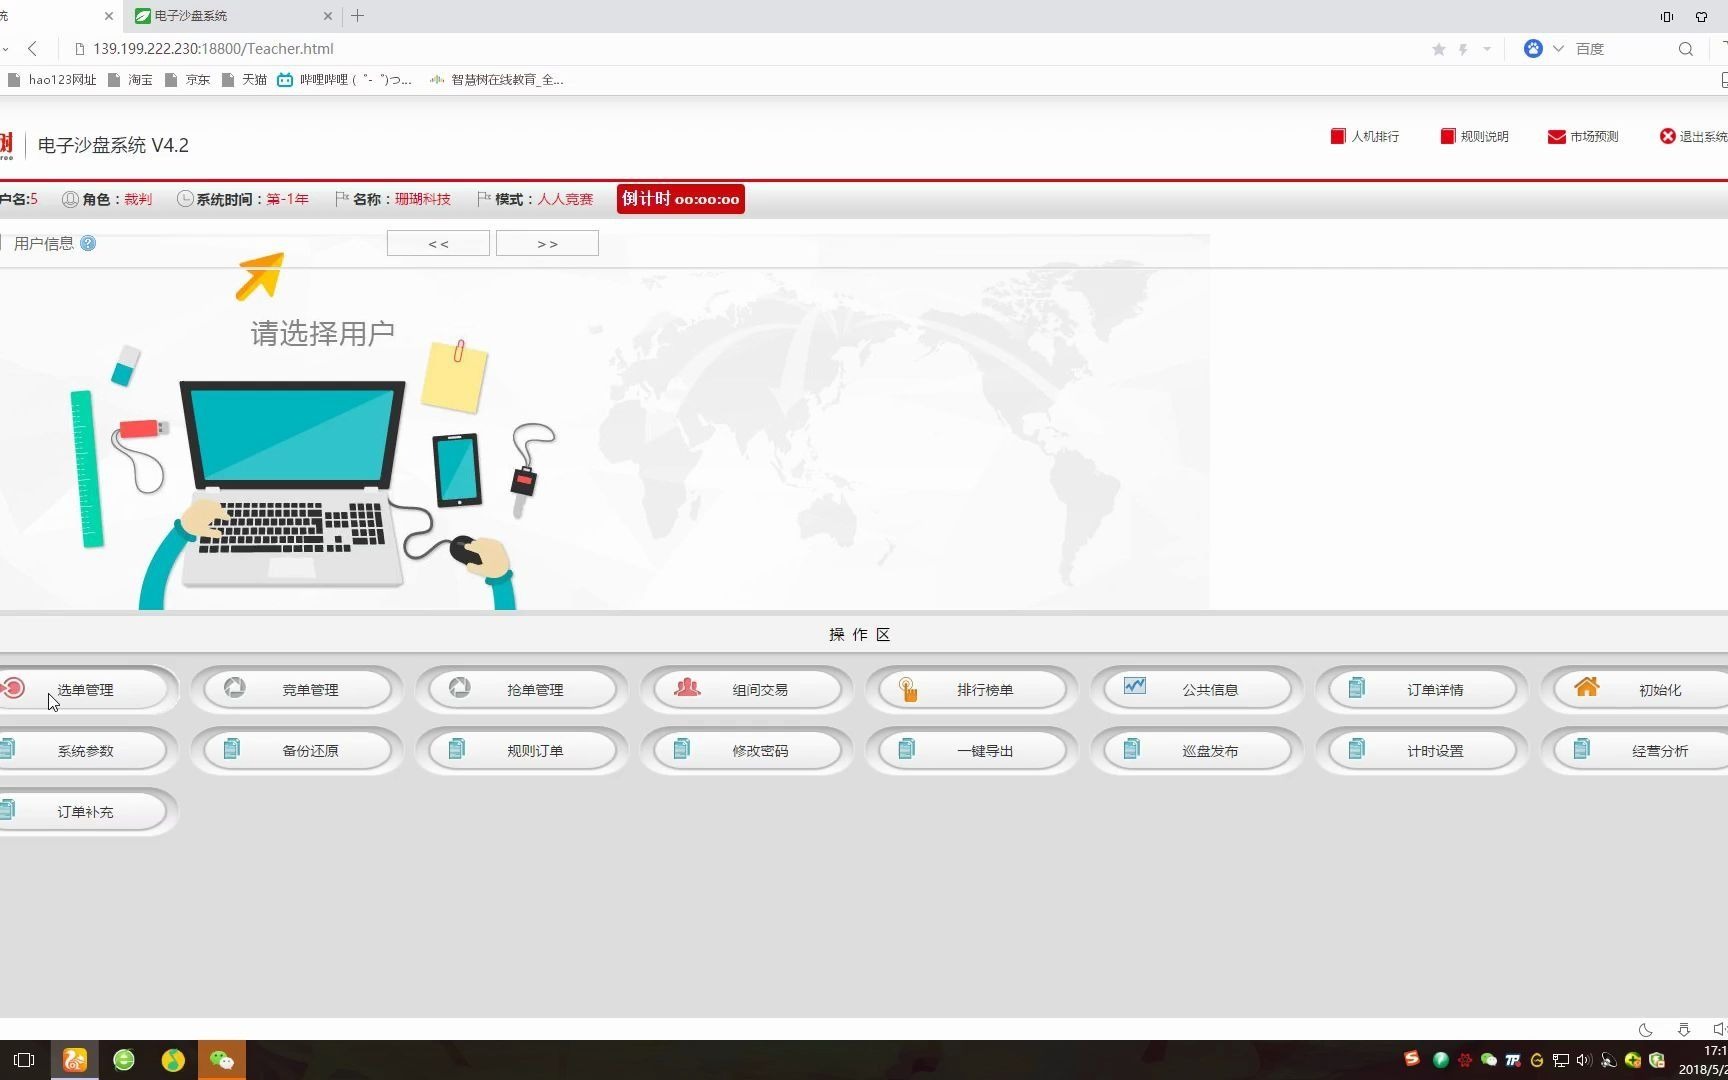Image resolution: width=1728 pixels, height=1080 pixels.
Task: Open 选单管理 in the operation area
Action: (84, 690)
